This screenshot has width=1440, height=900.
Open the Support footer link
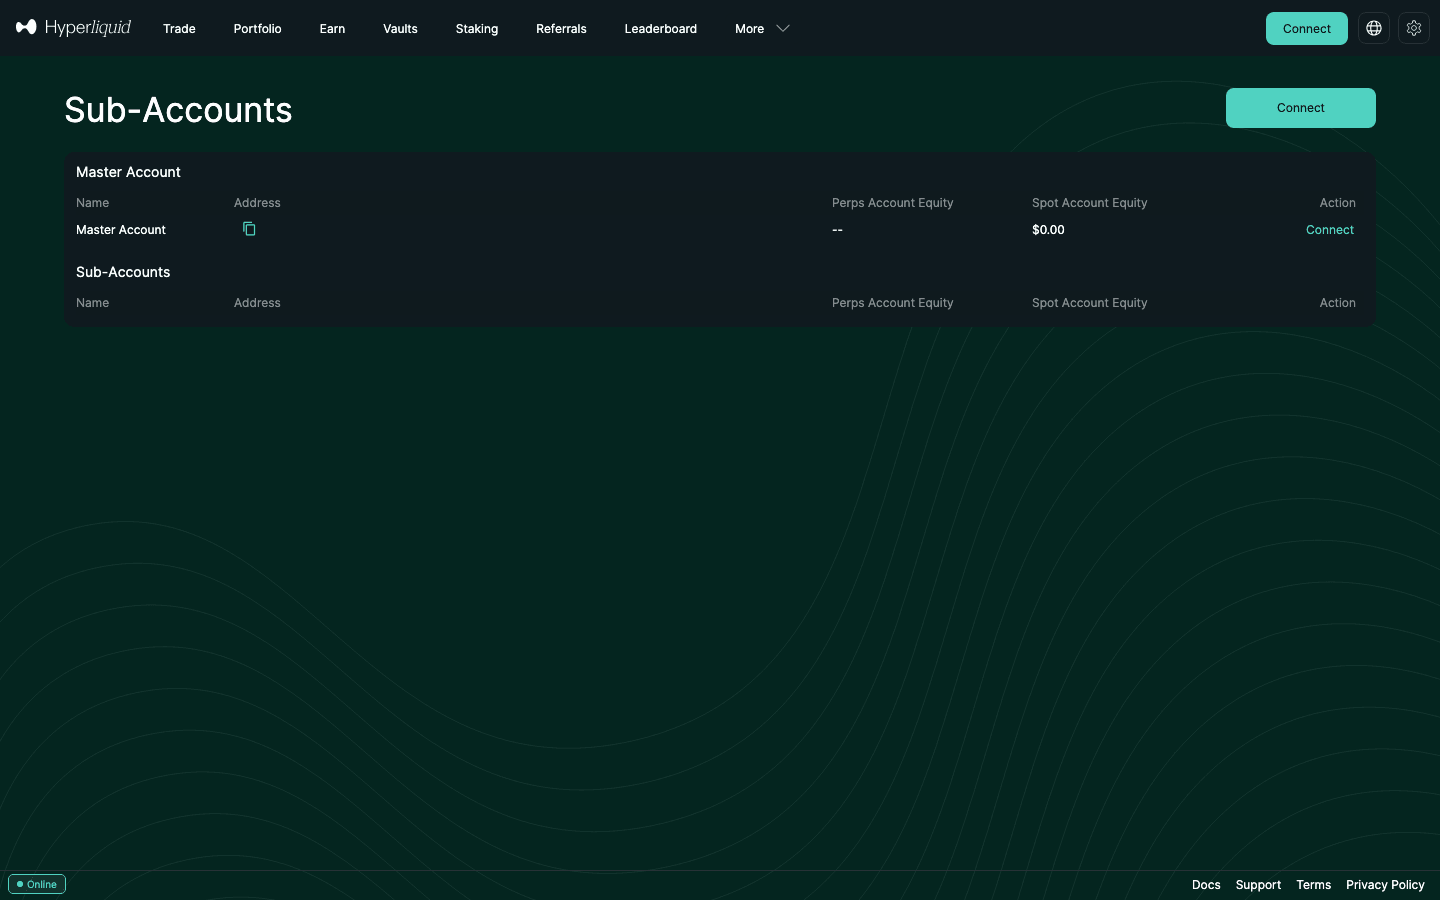click(1258, 885)
